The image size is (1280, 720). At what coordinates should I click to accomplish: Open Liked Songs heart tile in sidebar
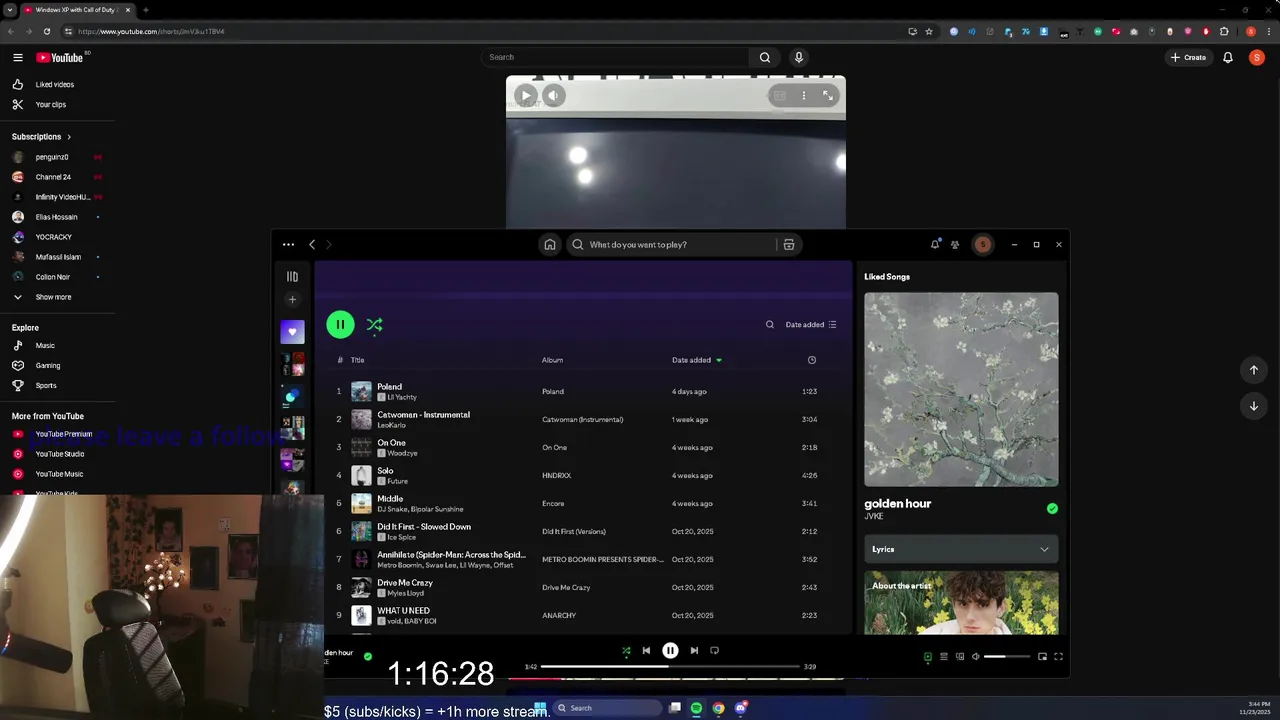click(x=292, y=332)
